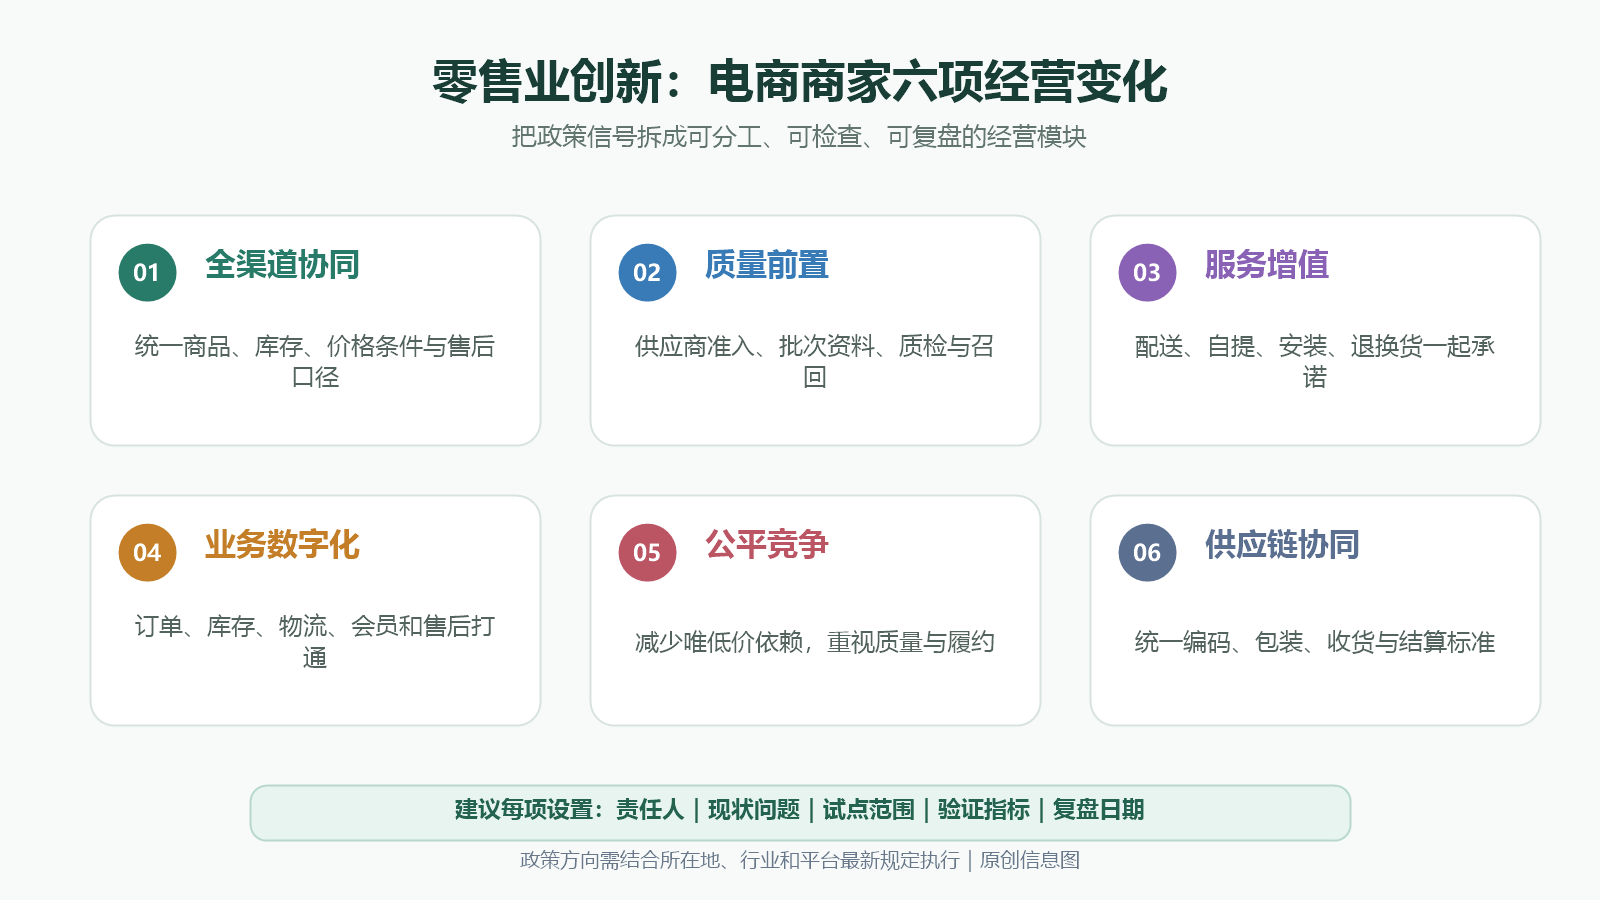
Task: Click description 统一编码、包装、收货与结算标准
Action: [x=1315, y=642]
